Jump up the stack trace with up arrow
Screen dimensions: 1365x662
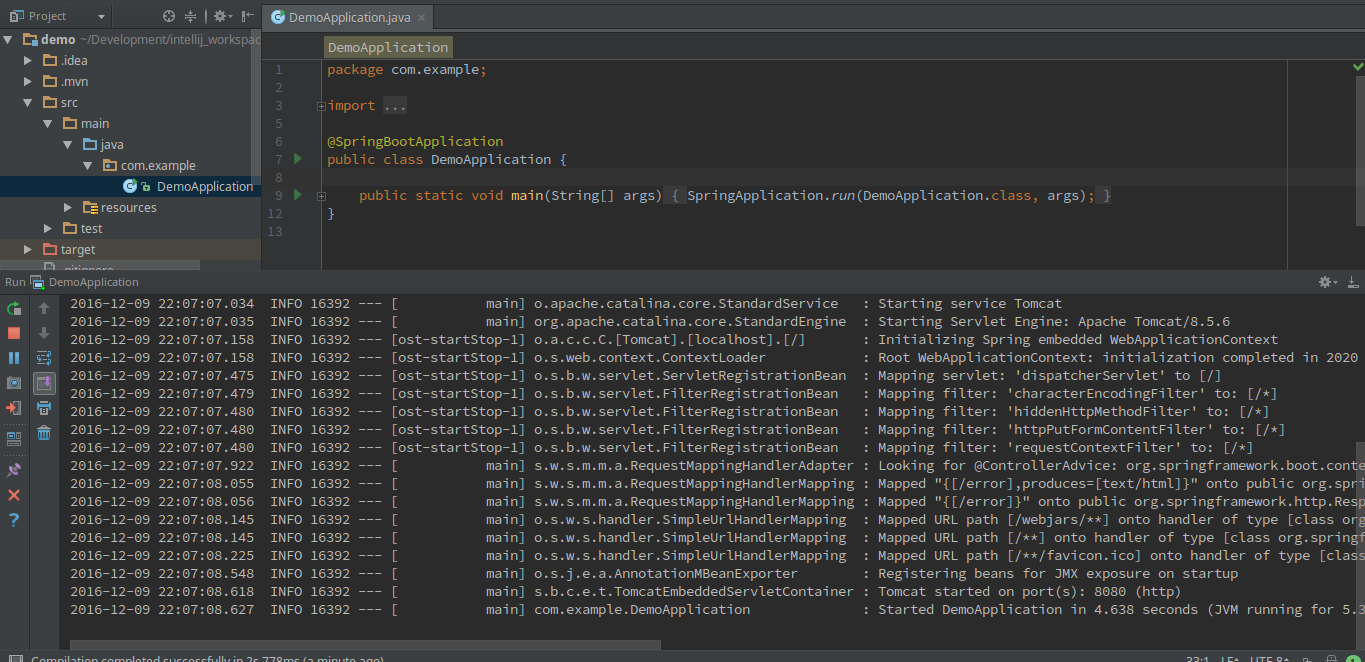click(x=44, y=307)
